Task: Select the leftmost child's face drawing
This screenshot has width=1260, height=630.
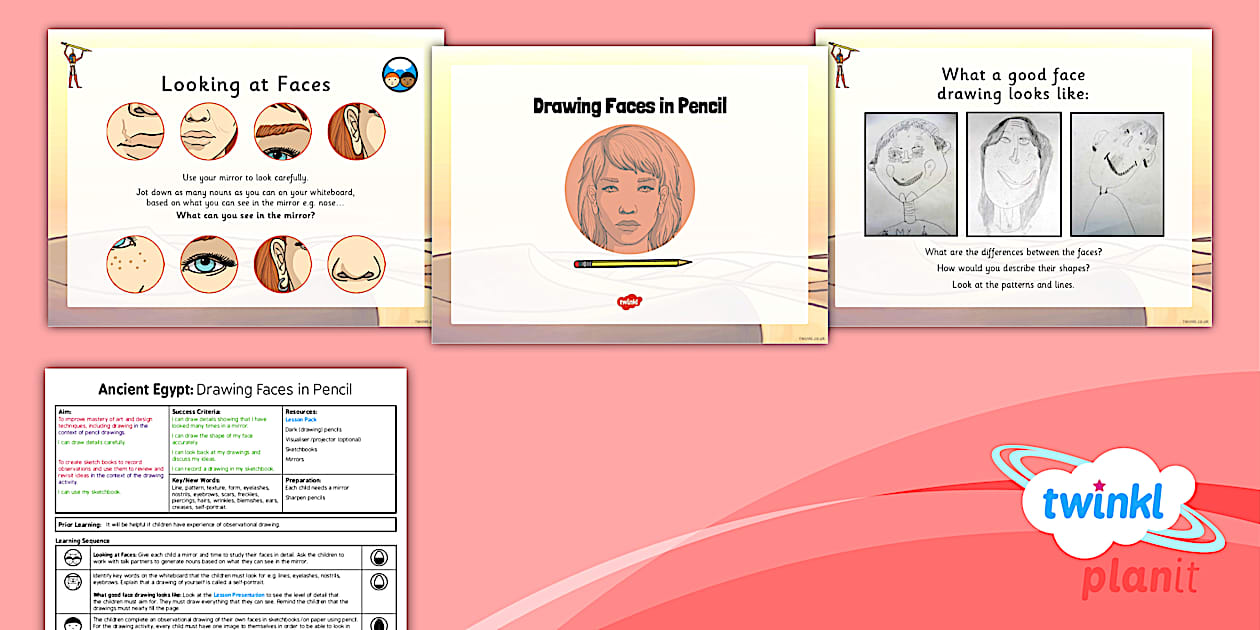Action: pos(911,174)
